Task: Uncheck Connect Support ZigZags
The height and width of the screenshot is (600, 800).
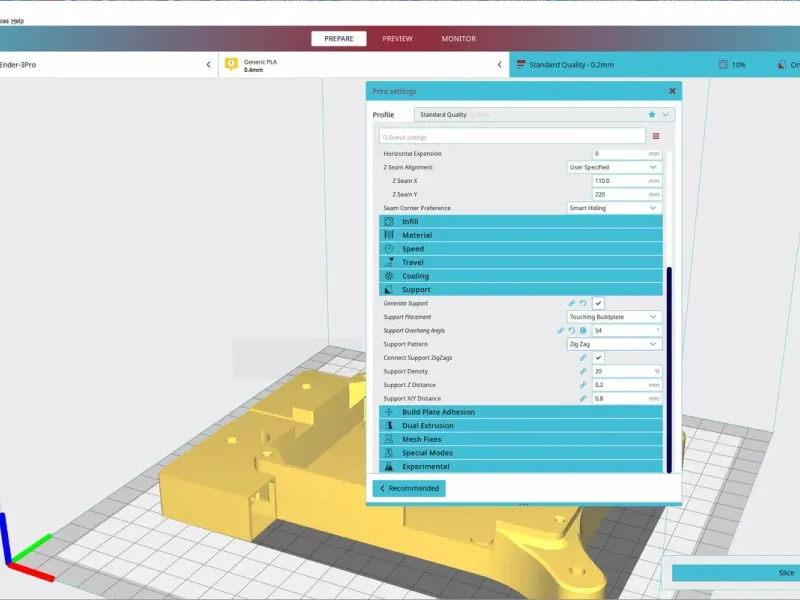Action: [598, 358]
